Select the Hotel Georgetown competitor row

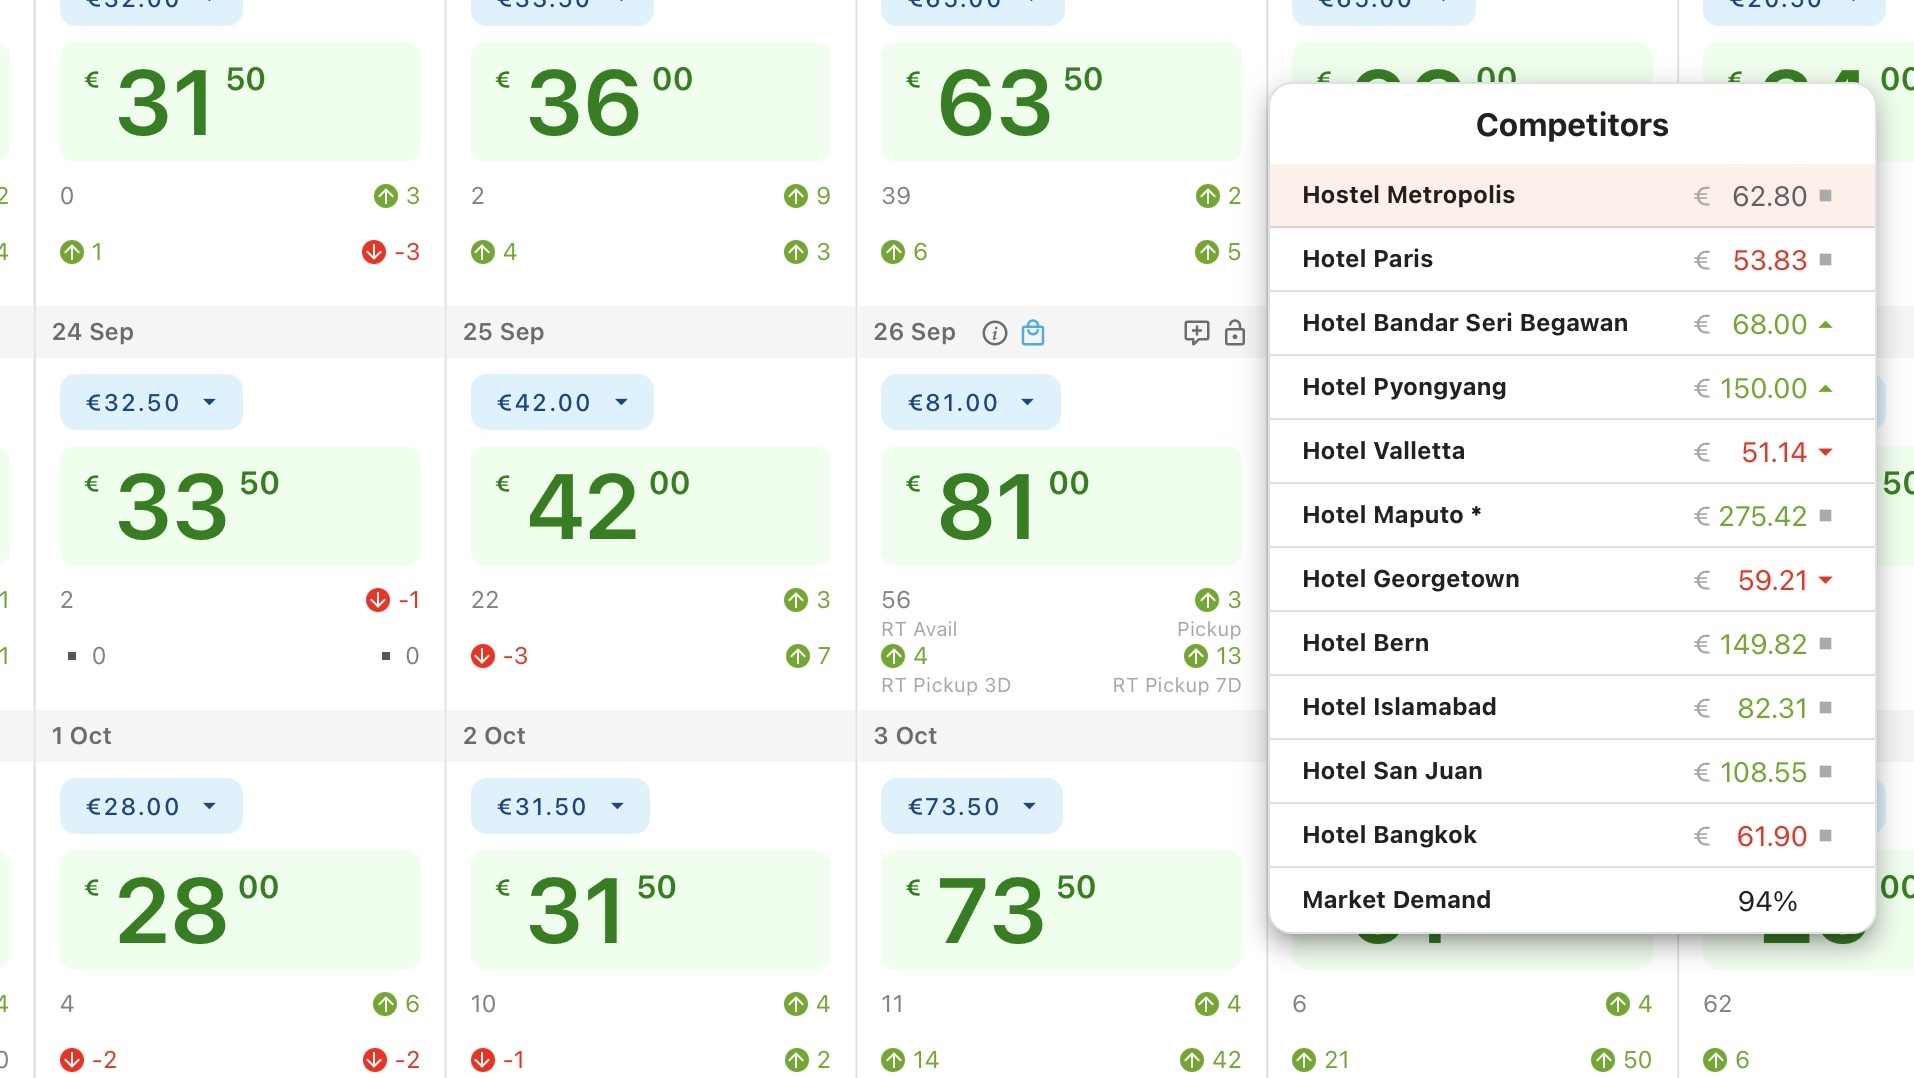(1571, 580)
